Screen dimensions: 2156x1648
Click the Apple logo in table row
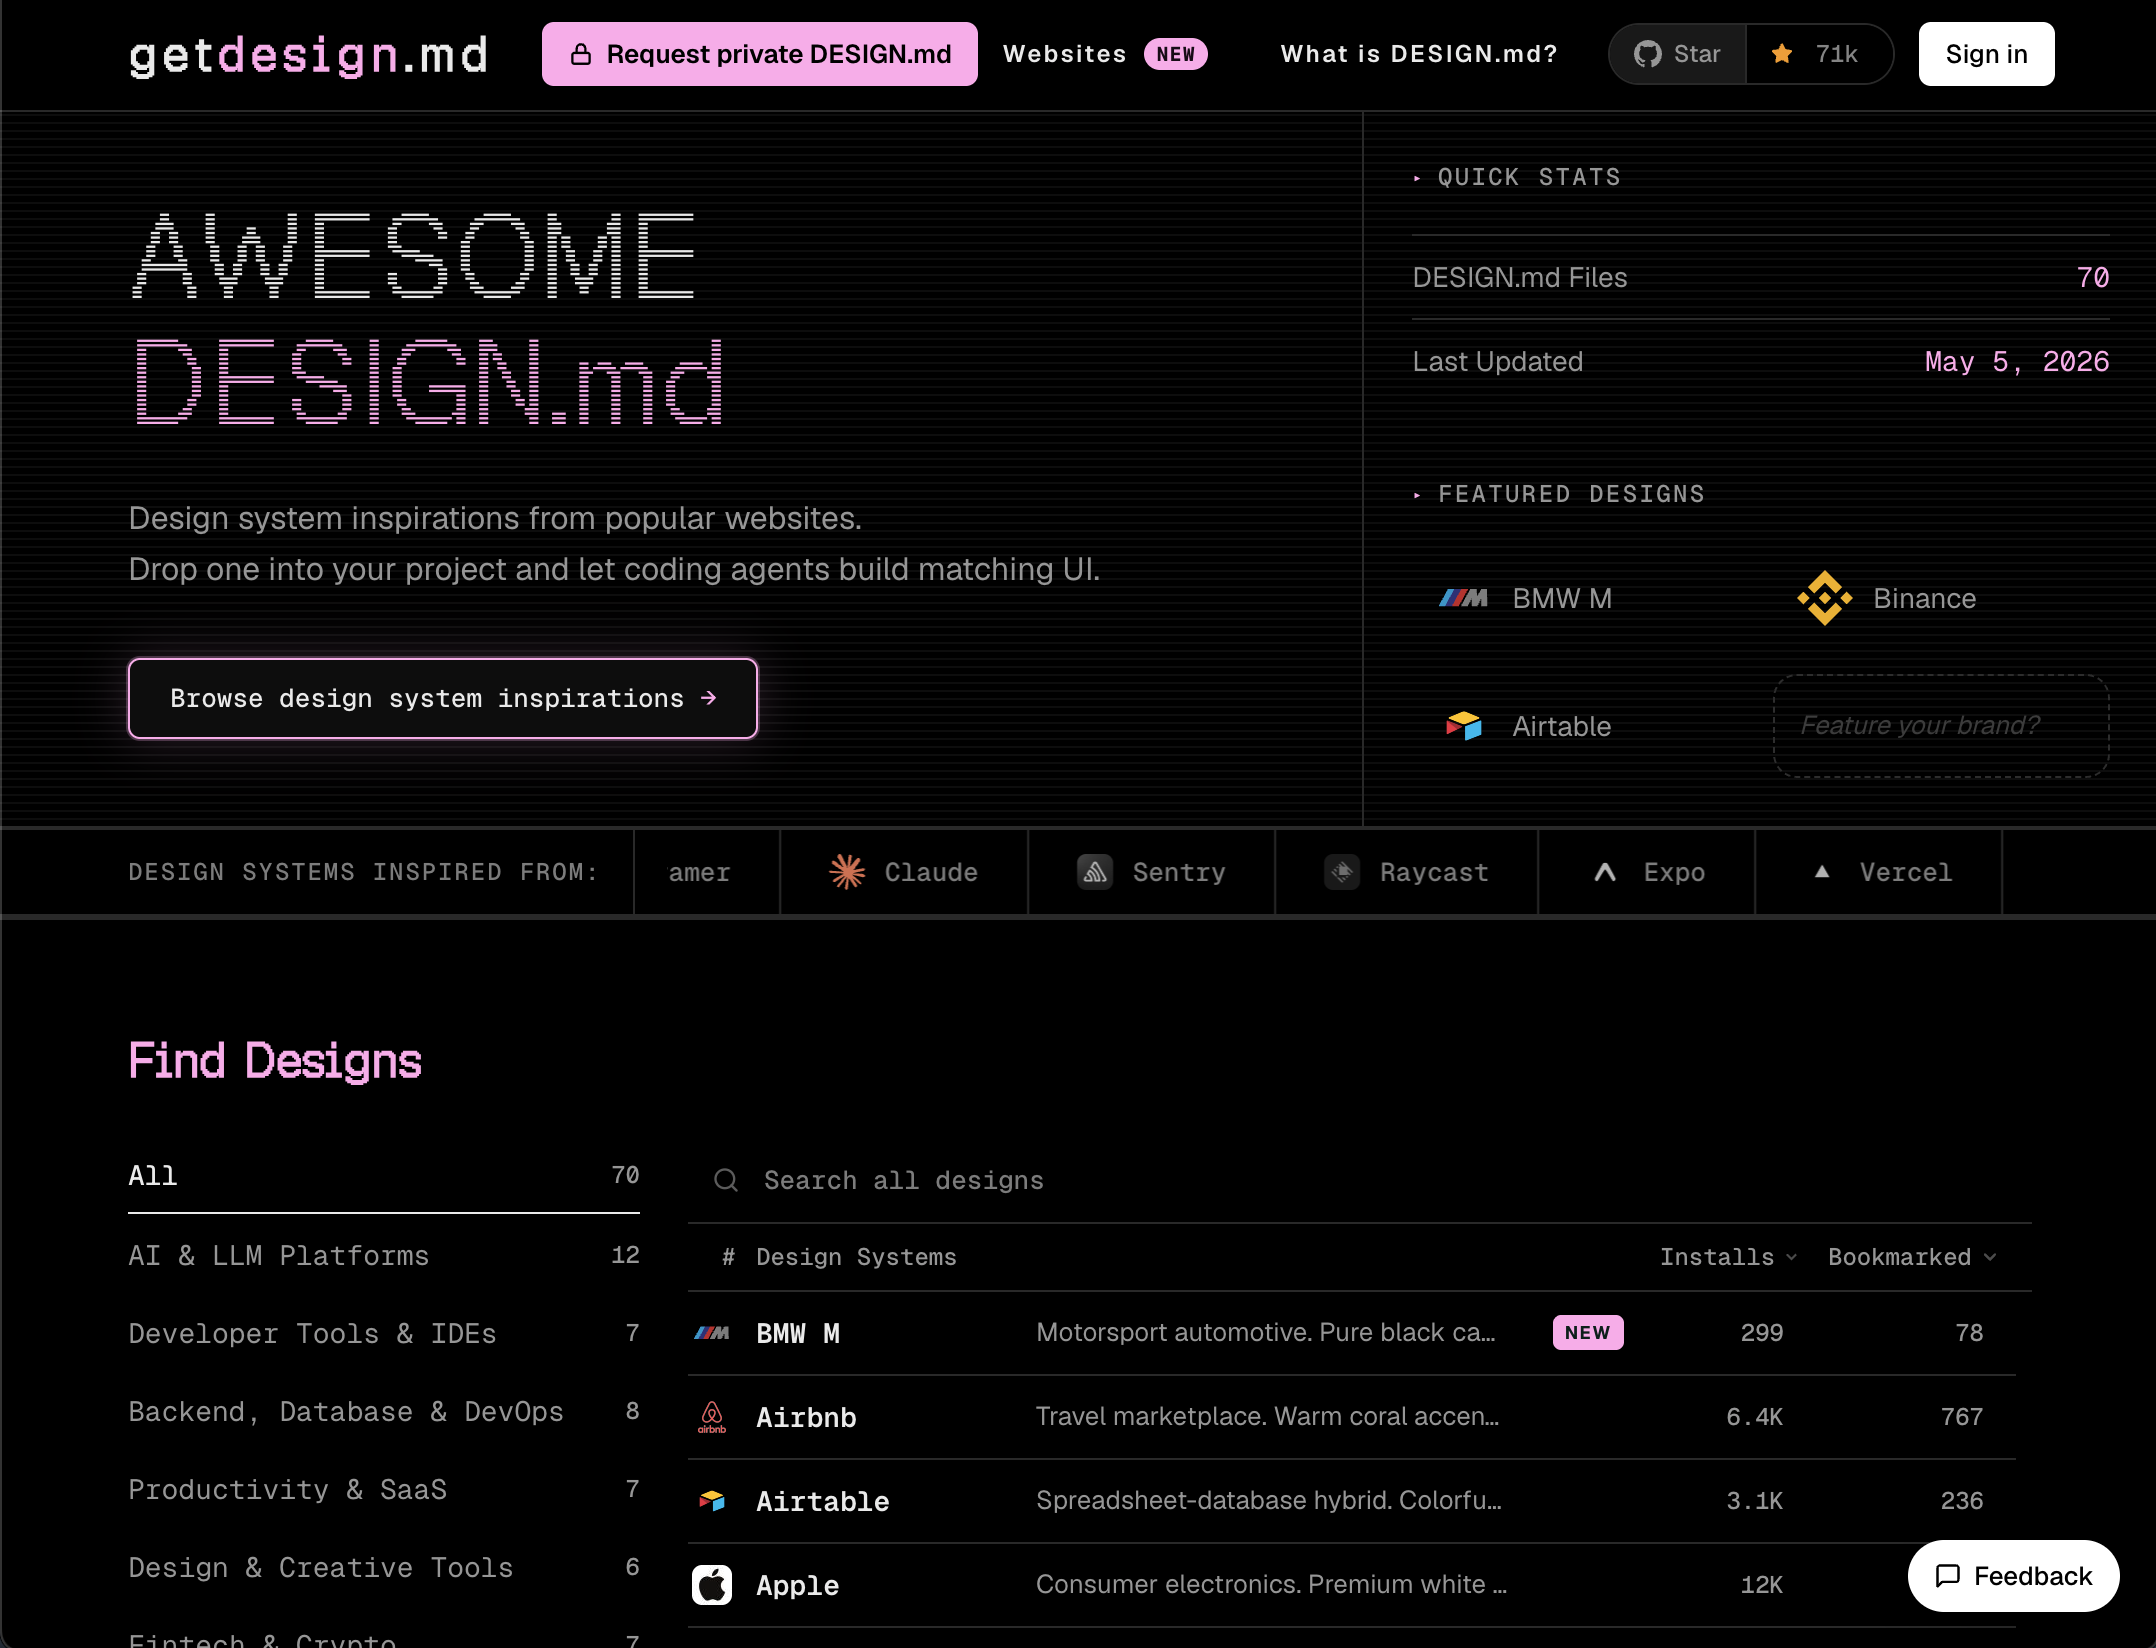[x=712, y=1585]
